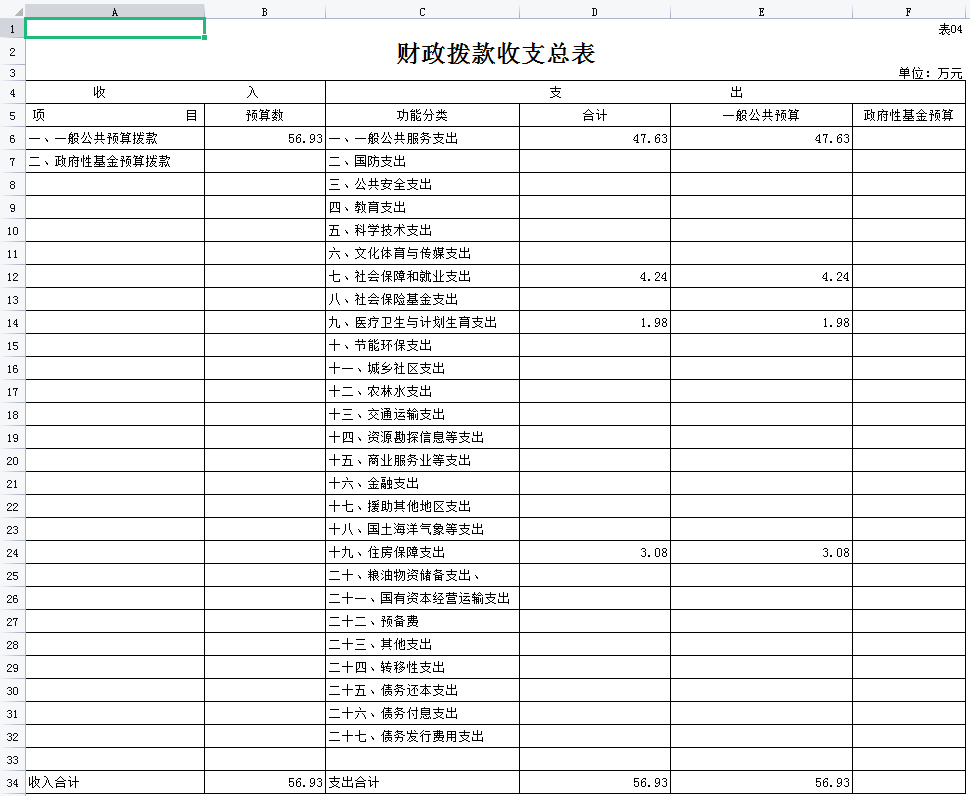970x796 pixels.
Task: Select row 6 header
Action: point(12,139)
